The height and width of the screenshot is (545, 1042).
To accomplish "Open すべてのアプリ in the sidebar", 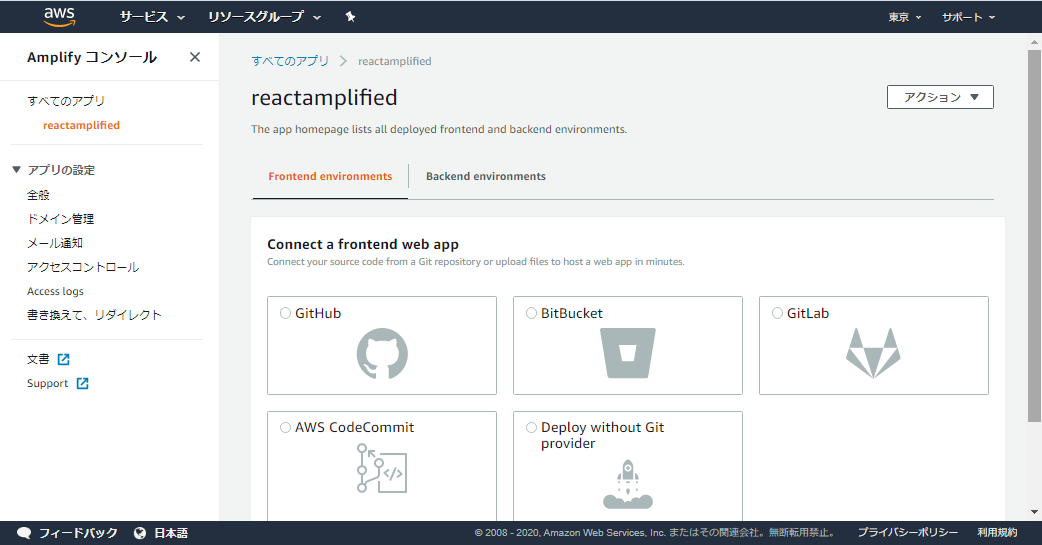I will (x=66, y=101).
